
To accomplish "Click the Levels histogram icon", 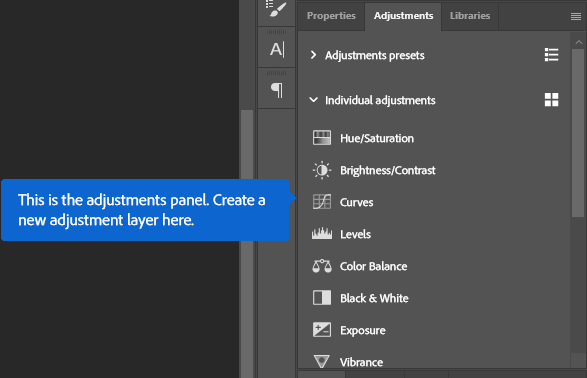I will (x=322, y=234).
